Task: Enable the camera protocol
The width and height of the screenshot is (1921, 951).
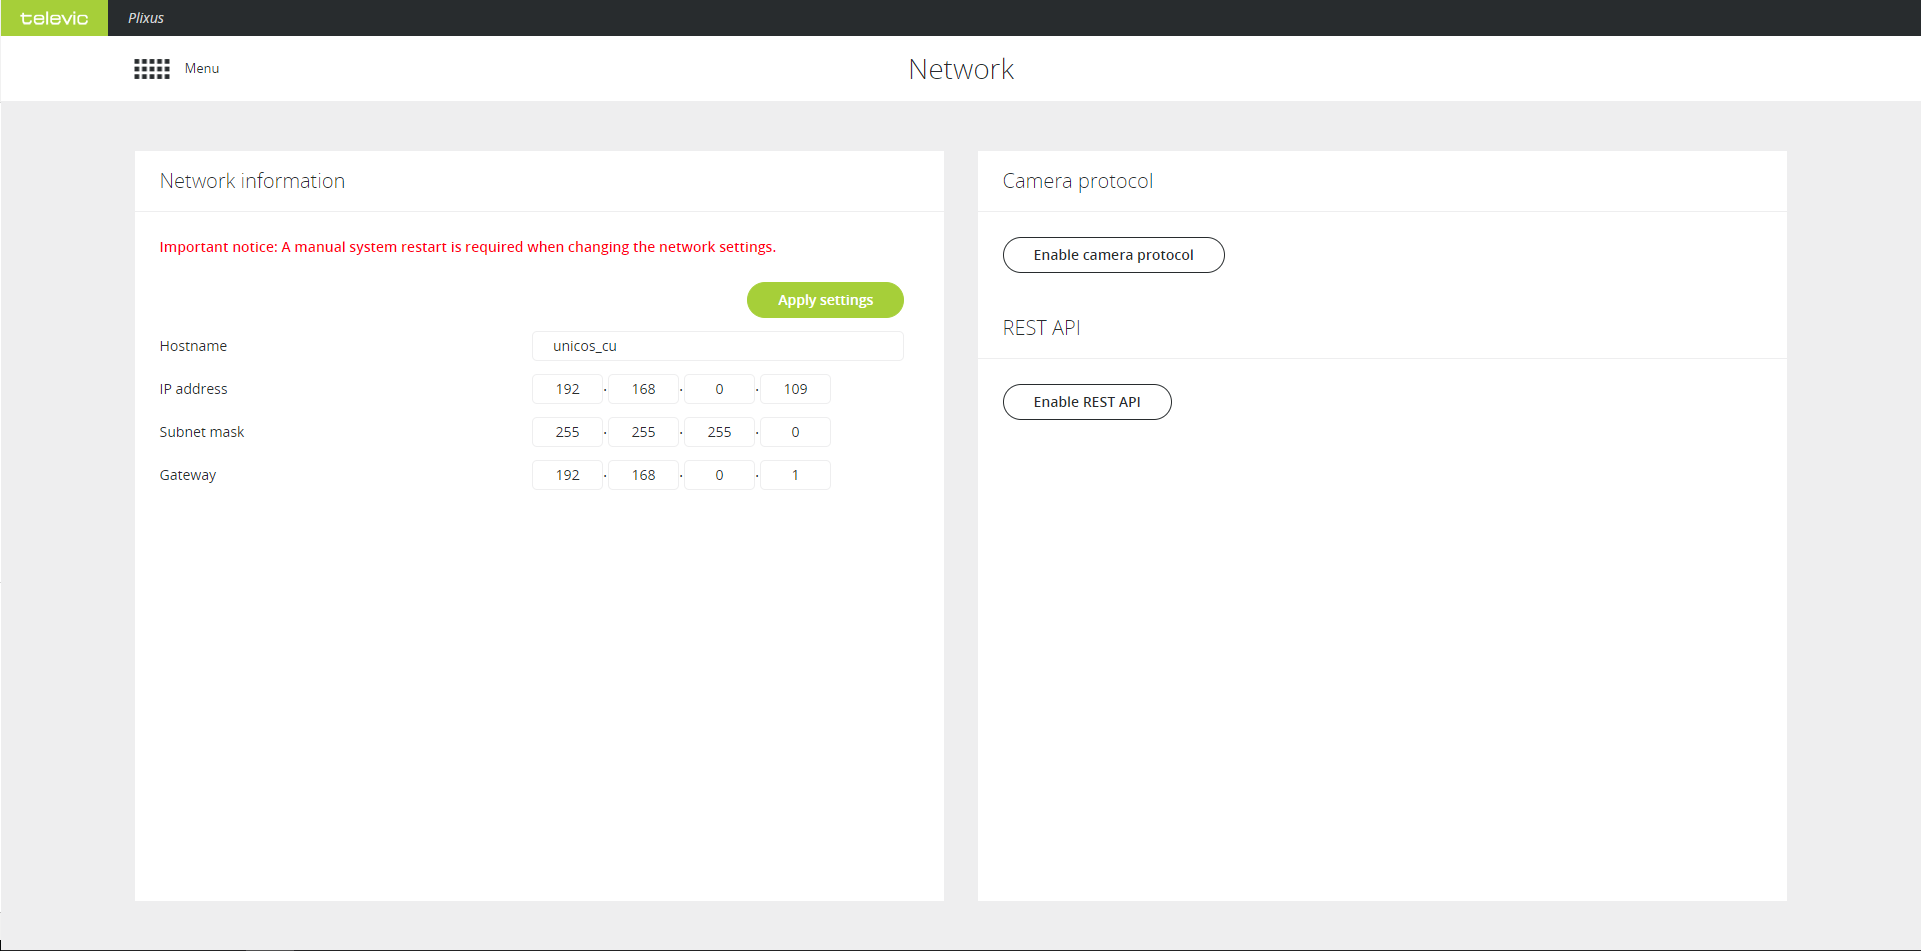Action: pos(1113,255)
